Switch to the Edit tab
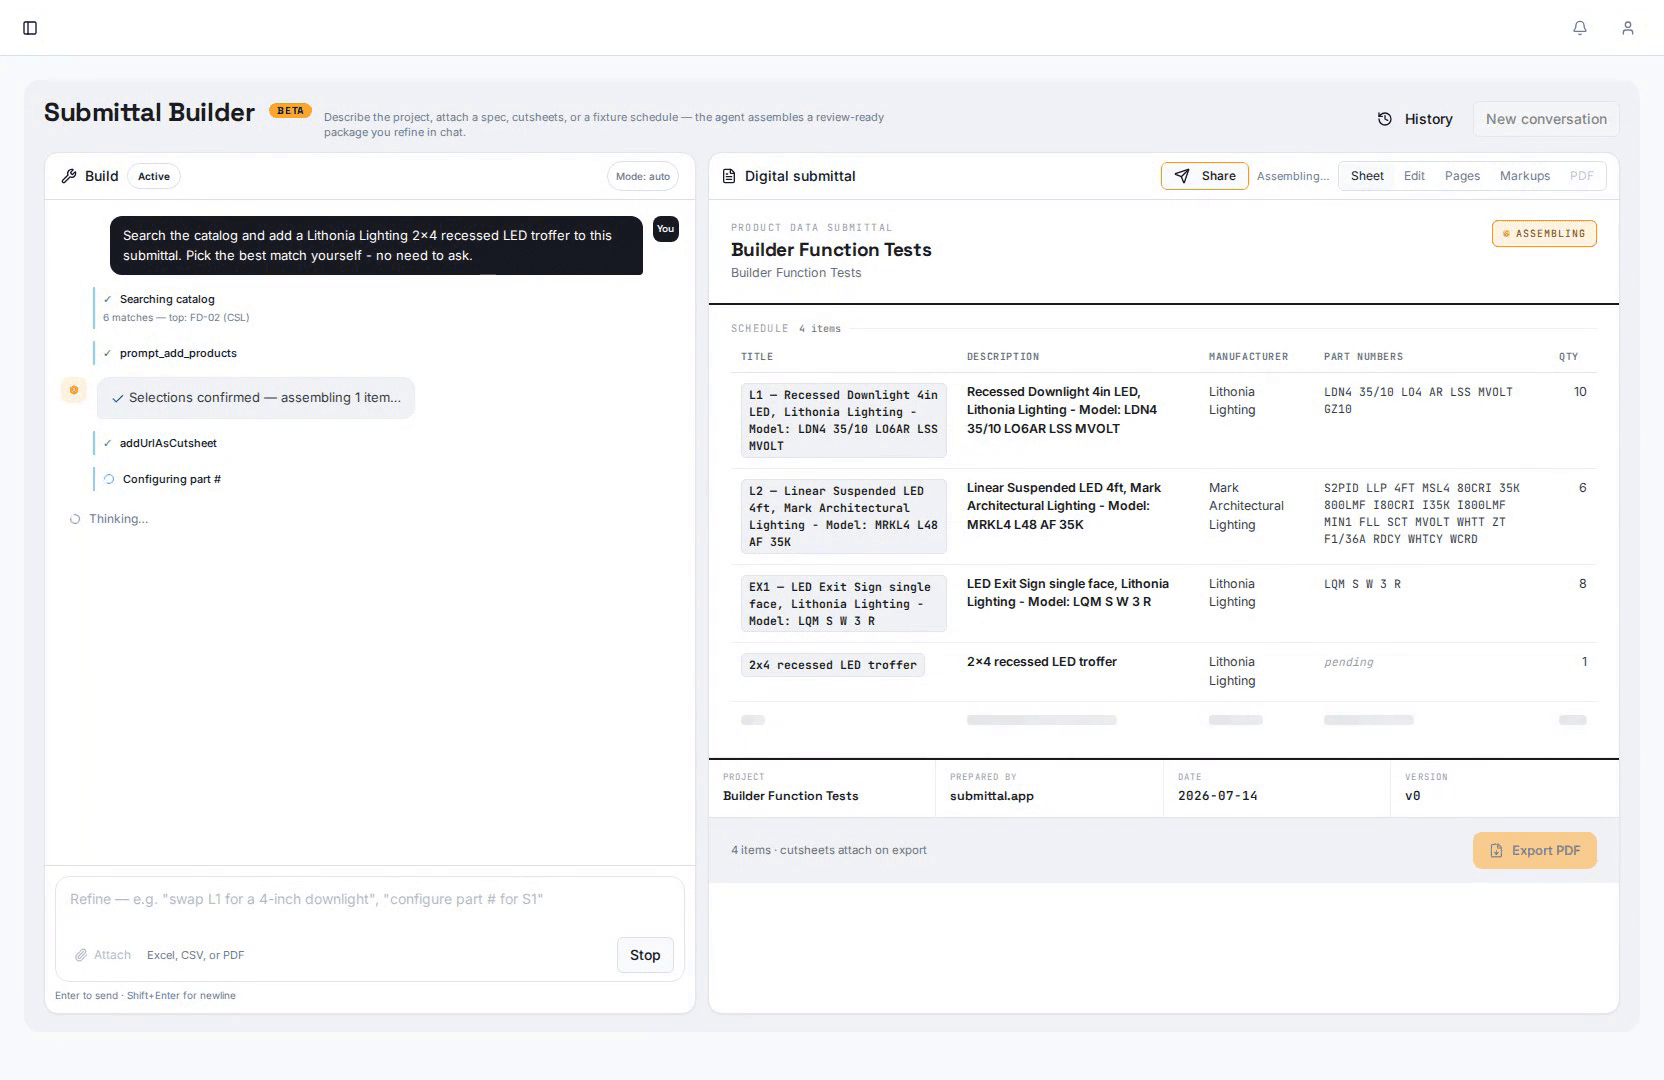The width and height of the screenshot is (1664, 1080). [x=1414, y=176]
